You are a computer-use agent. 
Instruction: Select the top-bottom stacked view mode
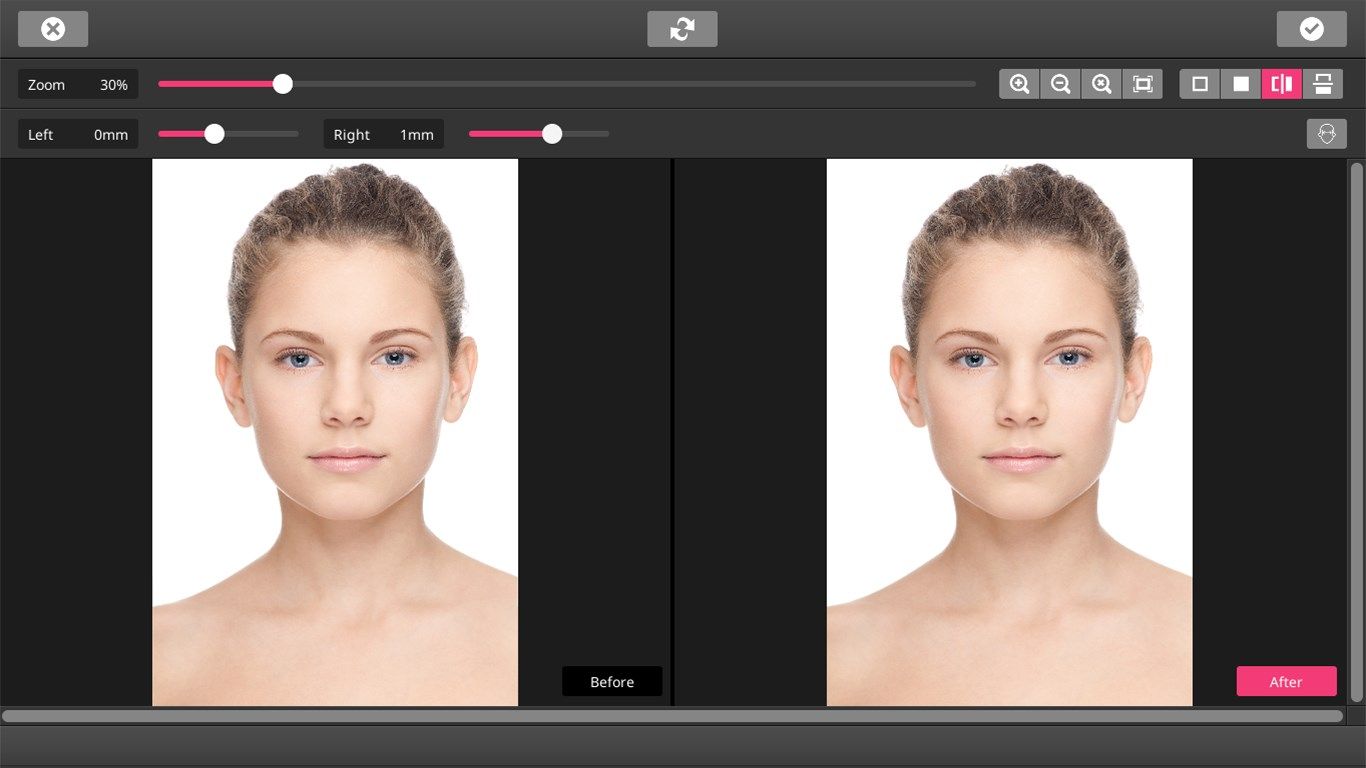(1323, 84)
